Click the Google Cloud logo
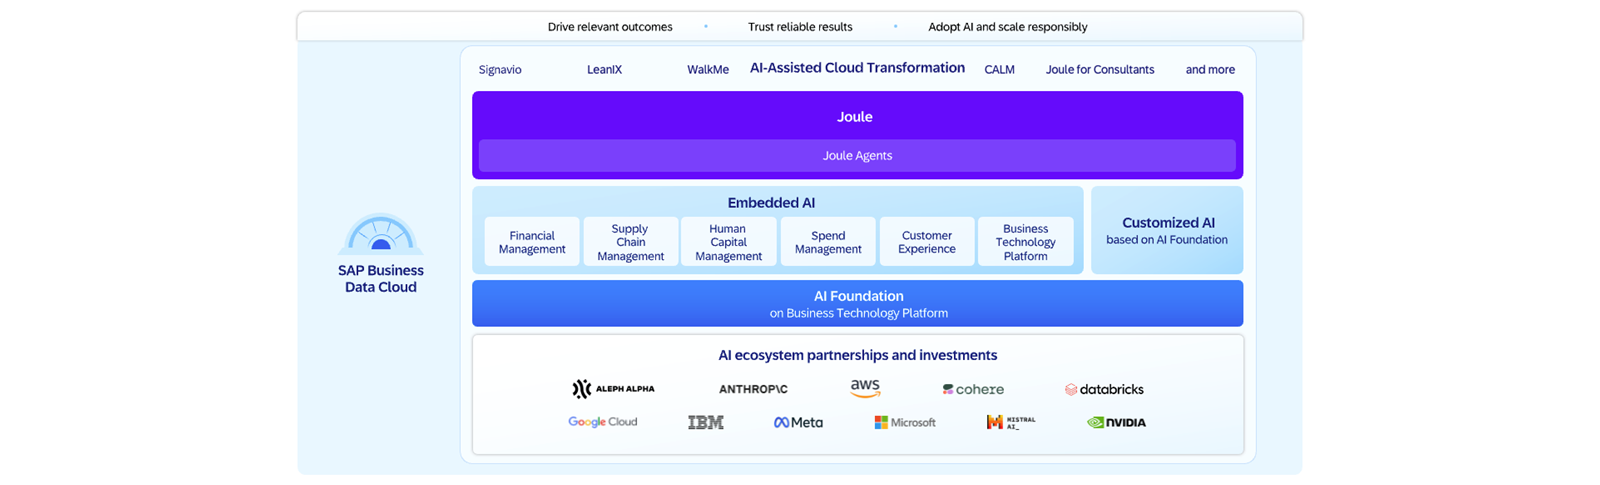Image resolution: width=1600 pixels, height=485 pixels. click(x=602, y=422)
